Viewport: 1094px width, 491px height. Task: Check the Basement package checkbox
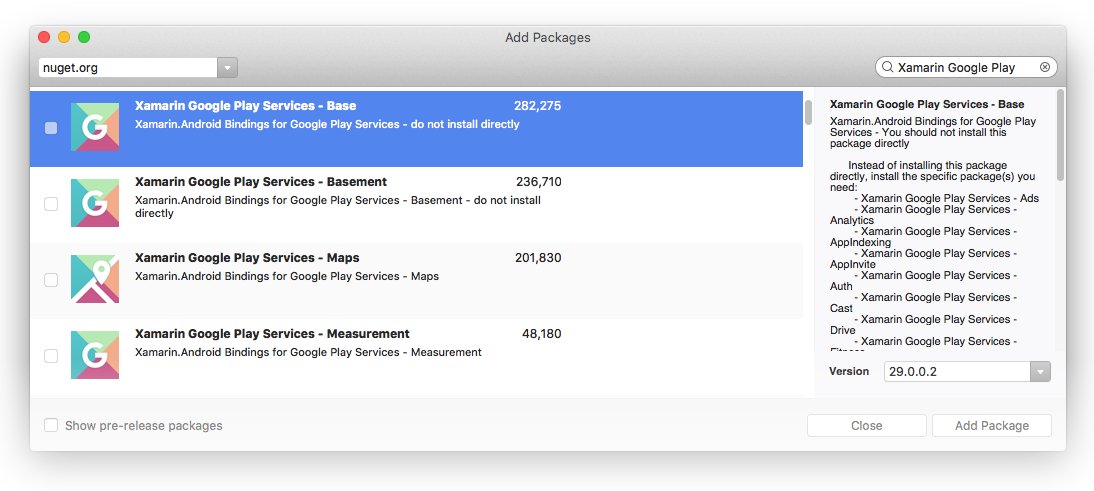coord(51,204)
